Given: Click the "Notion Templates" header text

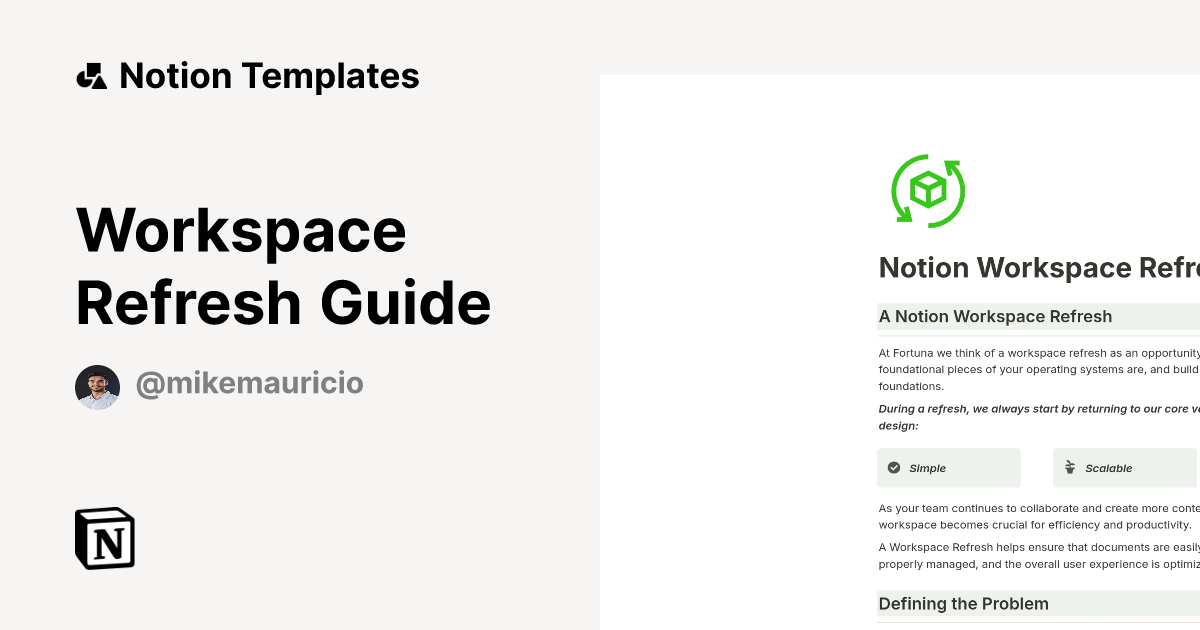Looking at the screenshot, I should (269, 76).
